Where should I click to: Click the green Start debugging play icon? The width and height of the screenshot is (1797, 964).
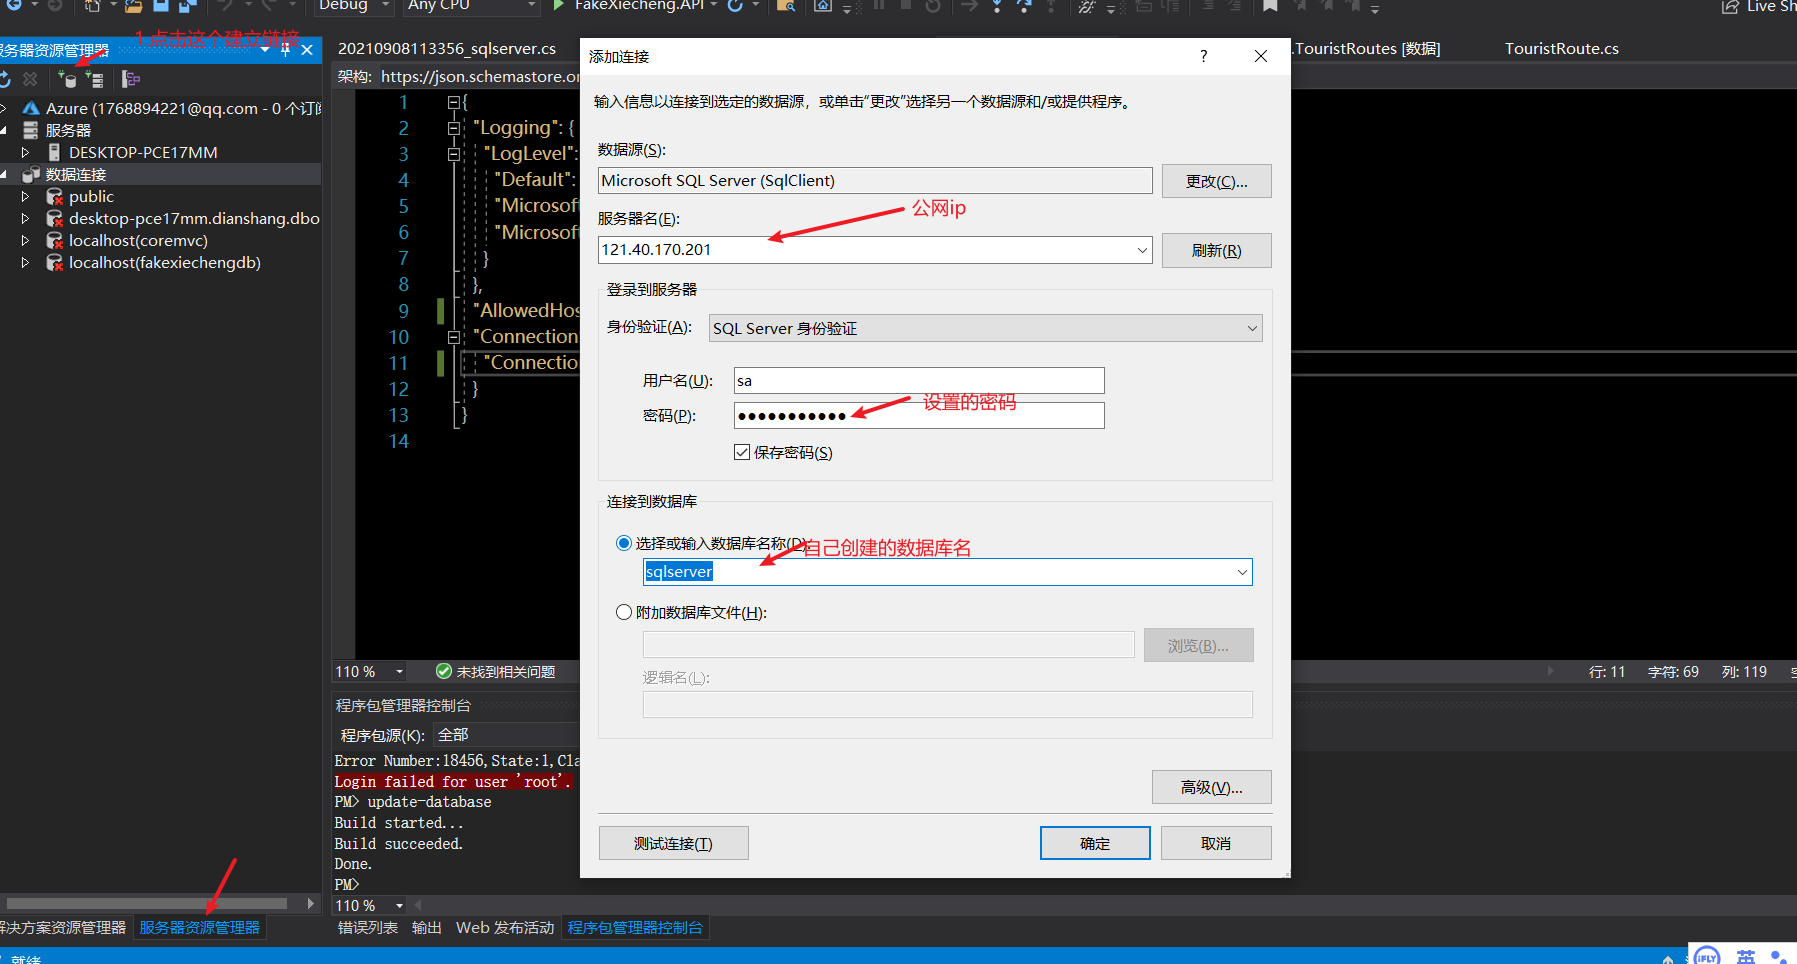coord(559,6)
